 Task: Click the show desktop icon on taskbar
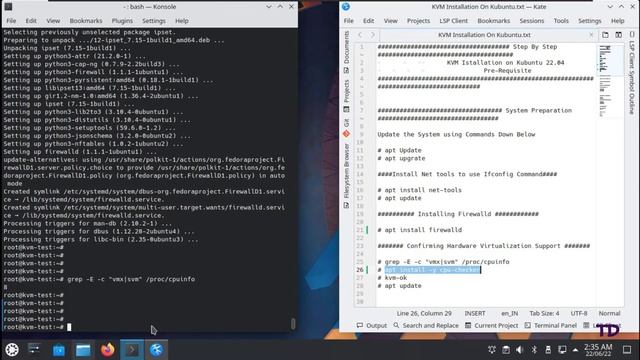pyautogui.click(x=627, y=350)
